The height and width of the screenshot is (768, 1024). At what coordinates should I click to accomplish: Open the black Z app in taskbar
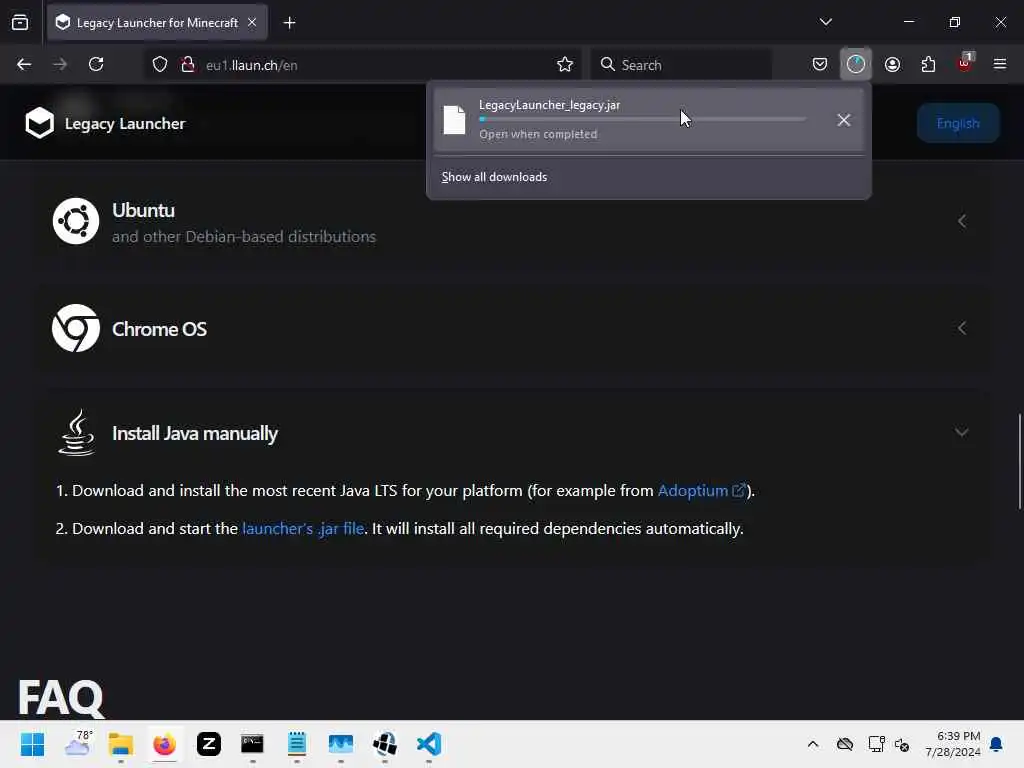coord(209,744)
